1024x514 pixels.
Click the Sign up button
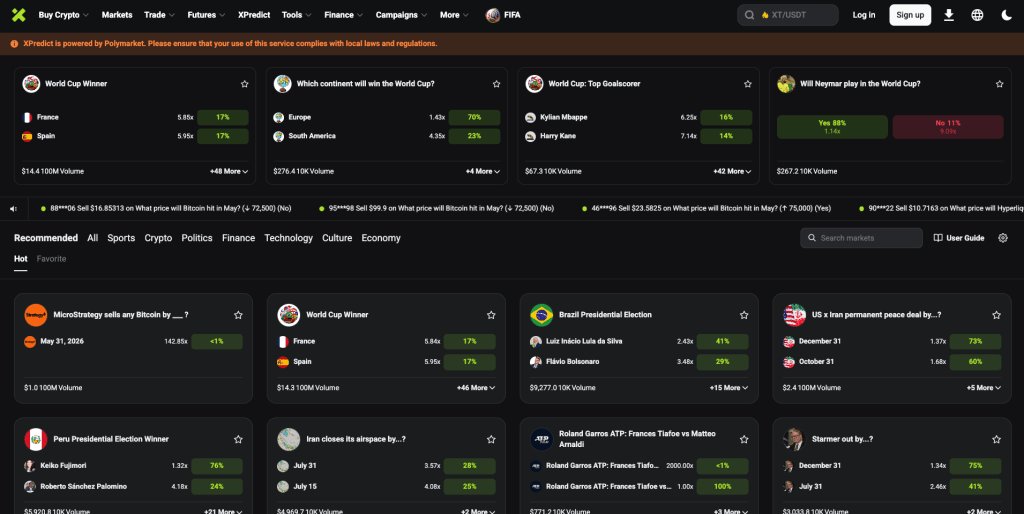tap(910, 15)
